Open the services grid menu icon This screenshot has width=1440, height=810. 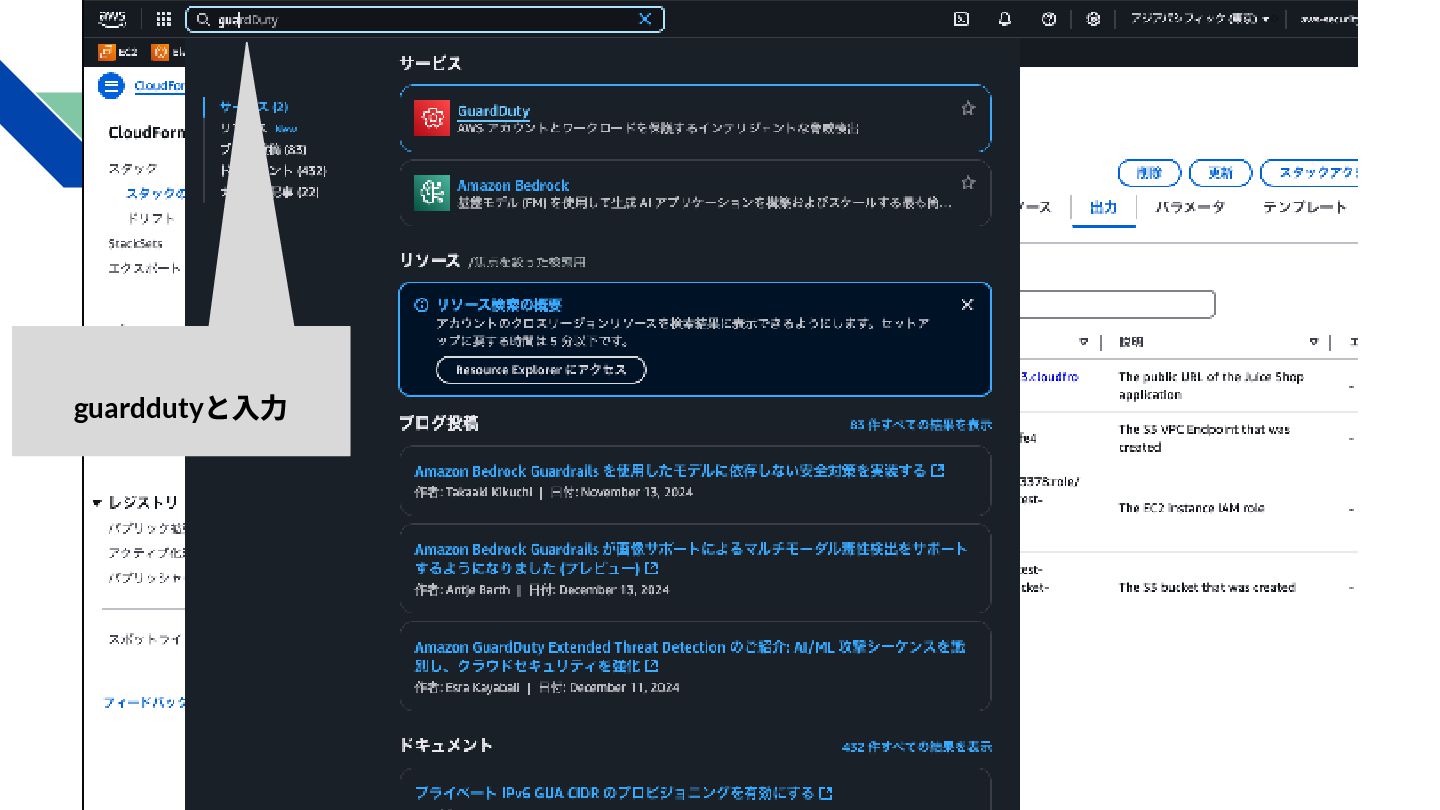164,19
